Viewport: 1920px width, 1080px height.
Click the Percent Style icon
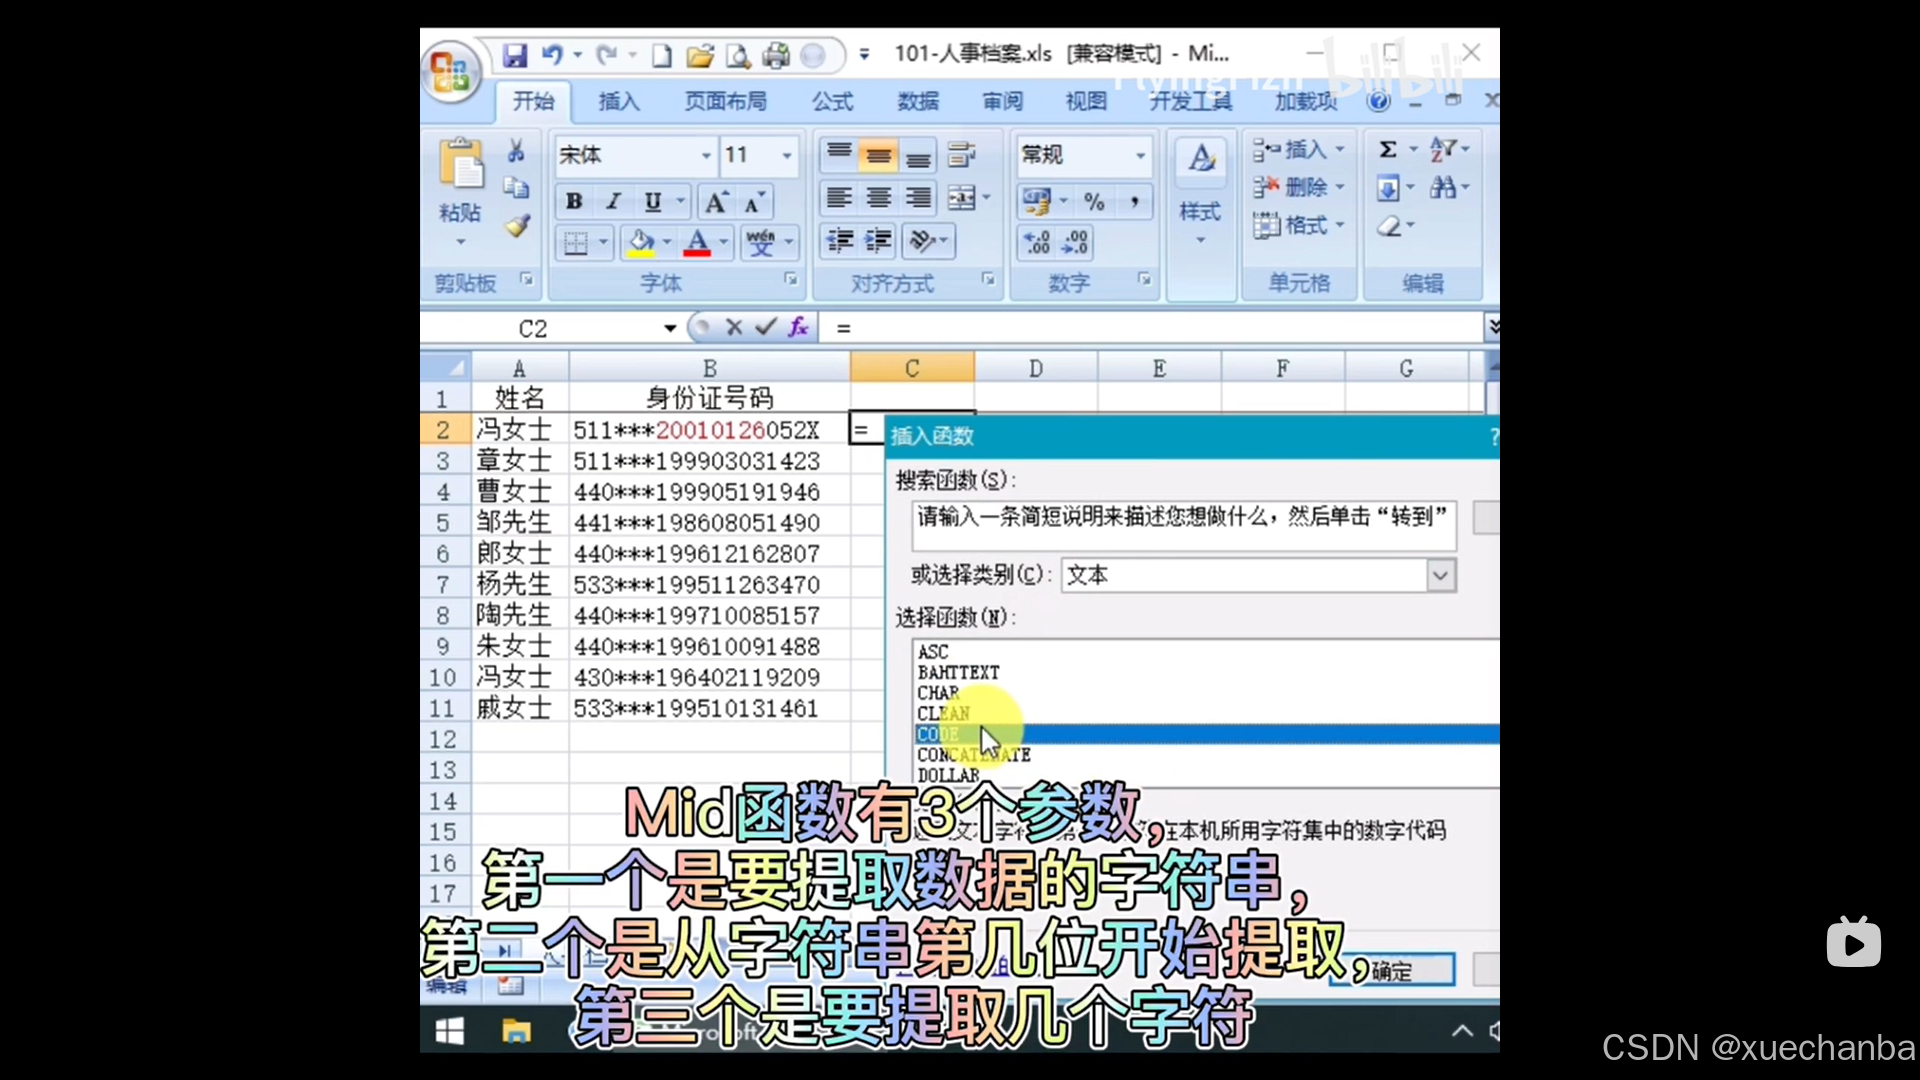click(x=1095, y=203)
